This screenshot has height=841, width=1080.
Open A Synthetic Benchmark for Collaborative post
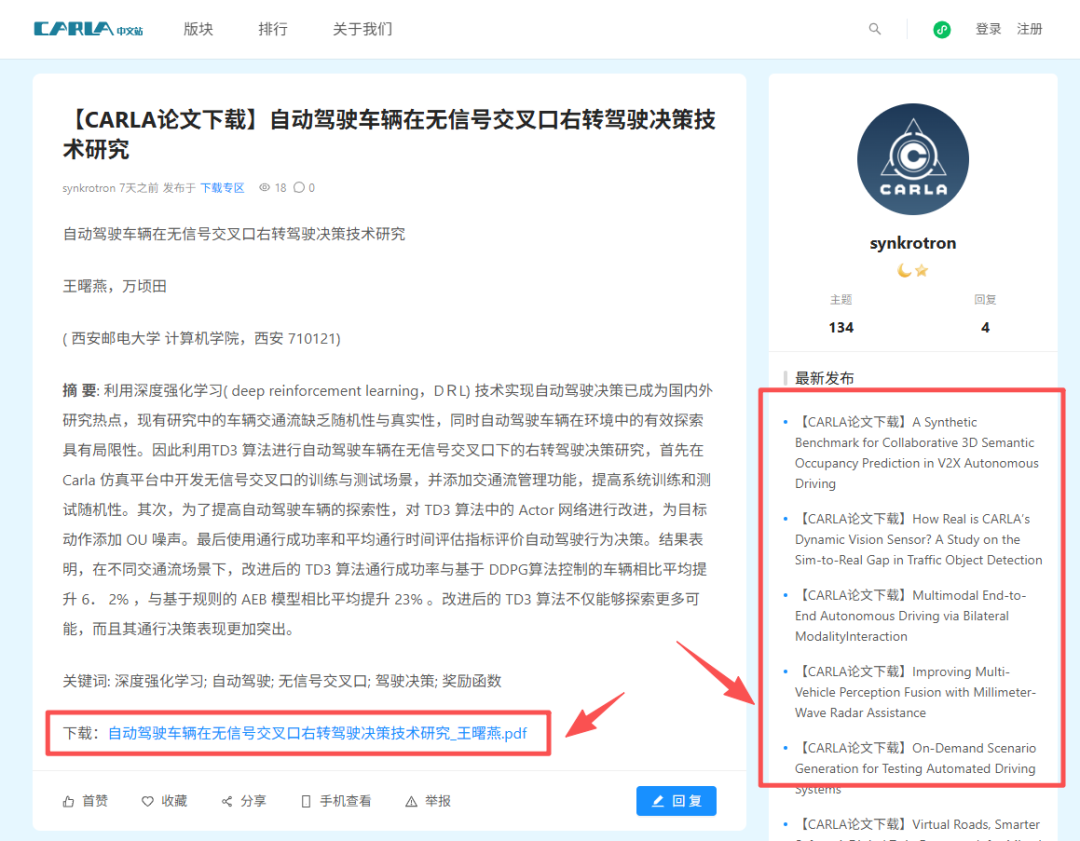point(917,453)
